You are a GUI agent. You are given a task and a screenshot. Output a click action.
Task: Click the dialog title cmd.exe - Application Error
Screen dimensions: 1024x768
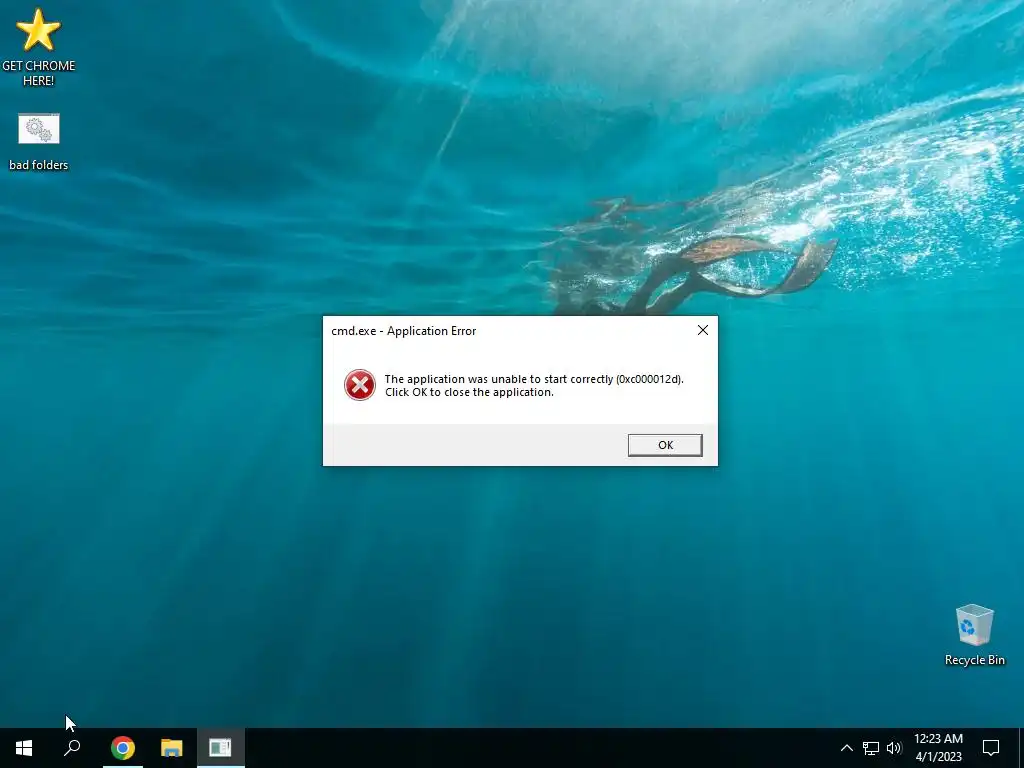pyautogui.click(x=404, y=331)
